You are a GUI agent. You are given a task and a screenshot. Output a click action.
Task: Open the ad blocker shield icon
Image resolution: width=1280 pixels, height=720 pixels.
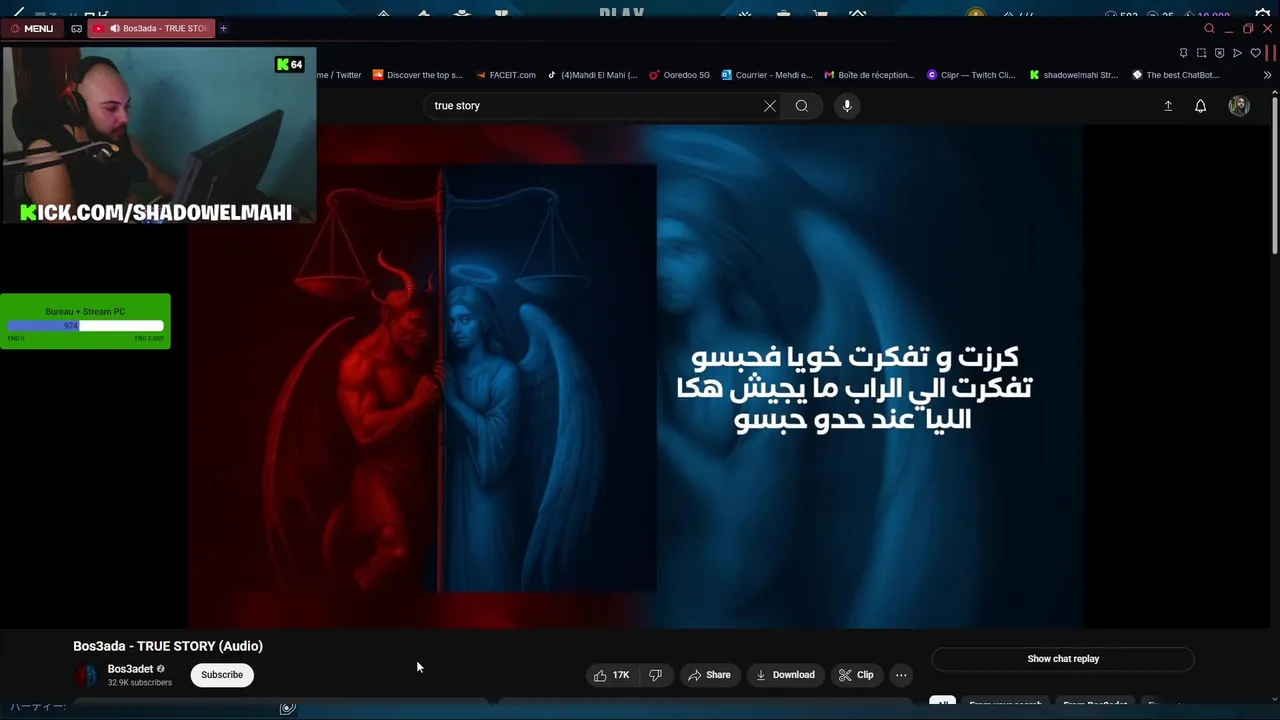pyautogui.click(x=1219, y=53)
